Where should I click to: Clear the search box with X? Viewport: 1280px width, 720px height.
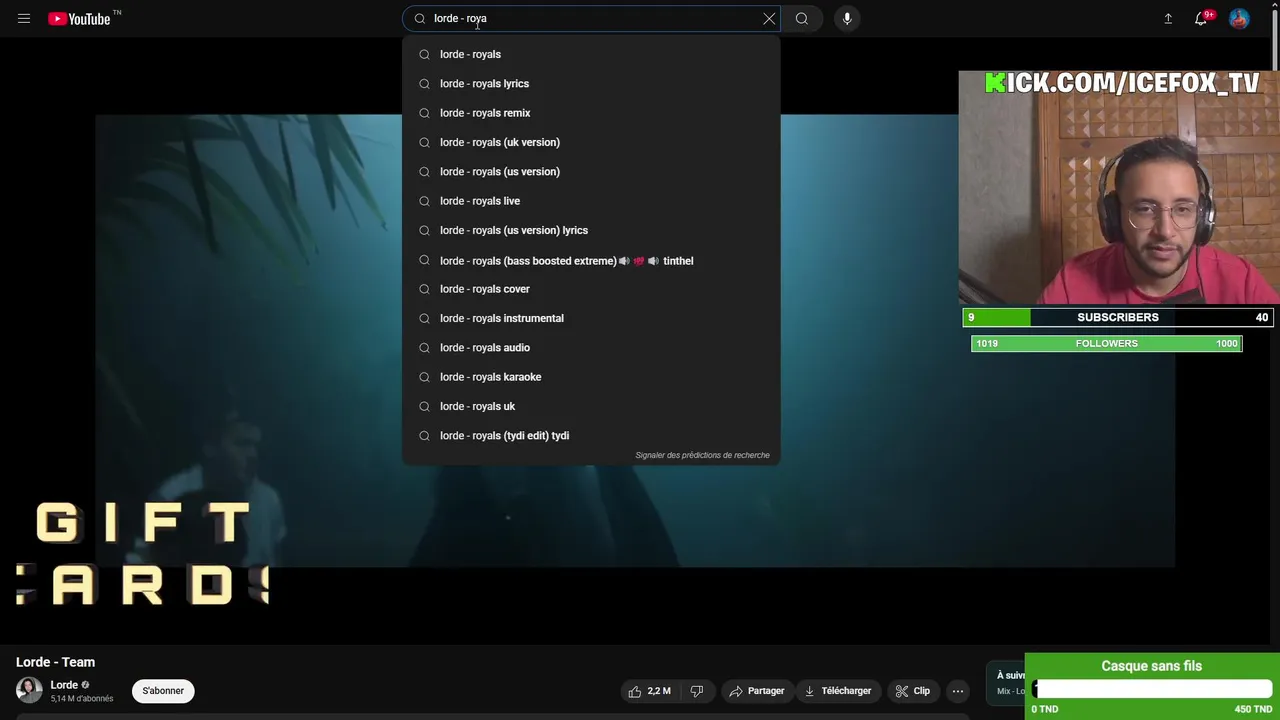click(769, 19)
